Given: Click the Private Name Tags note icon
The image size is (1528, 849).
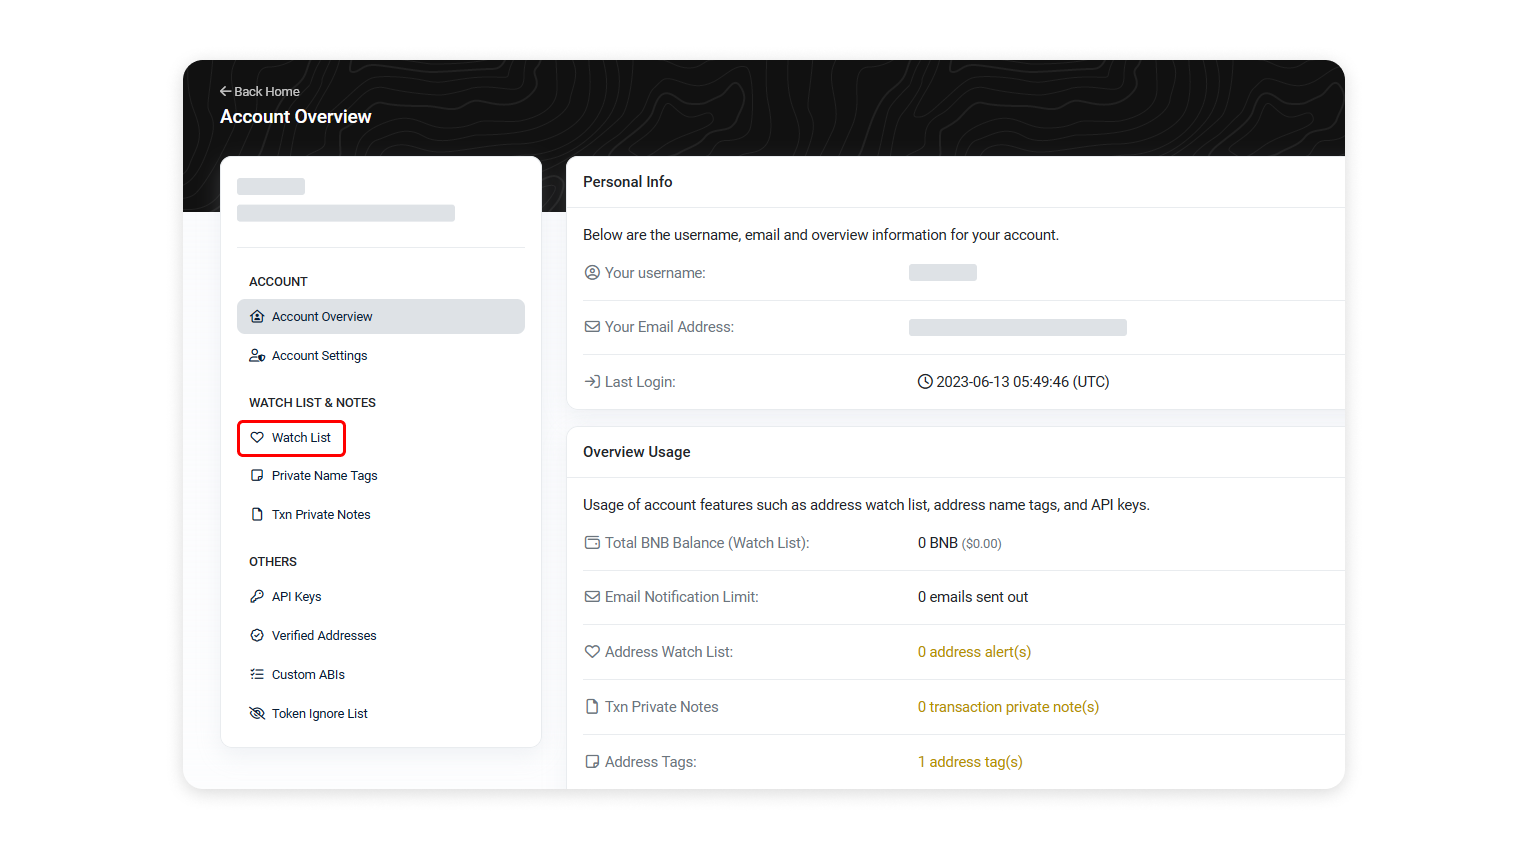Looking at the screenshot, I should coord(257,475).
